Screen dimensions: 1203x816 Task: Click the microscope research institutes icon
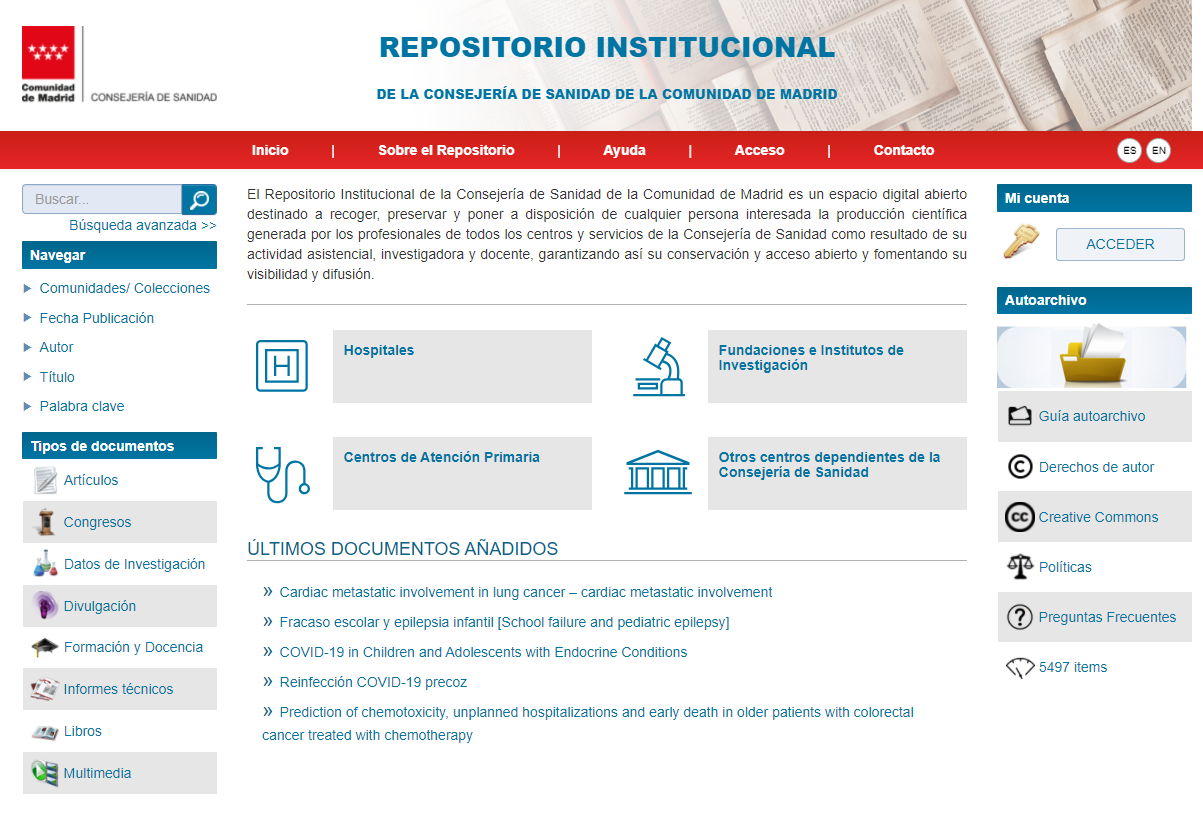coord(658,366)
